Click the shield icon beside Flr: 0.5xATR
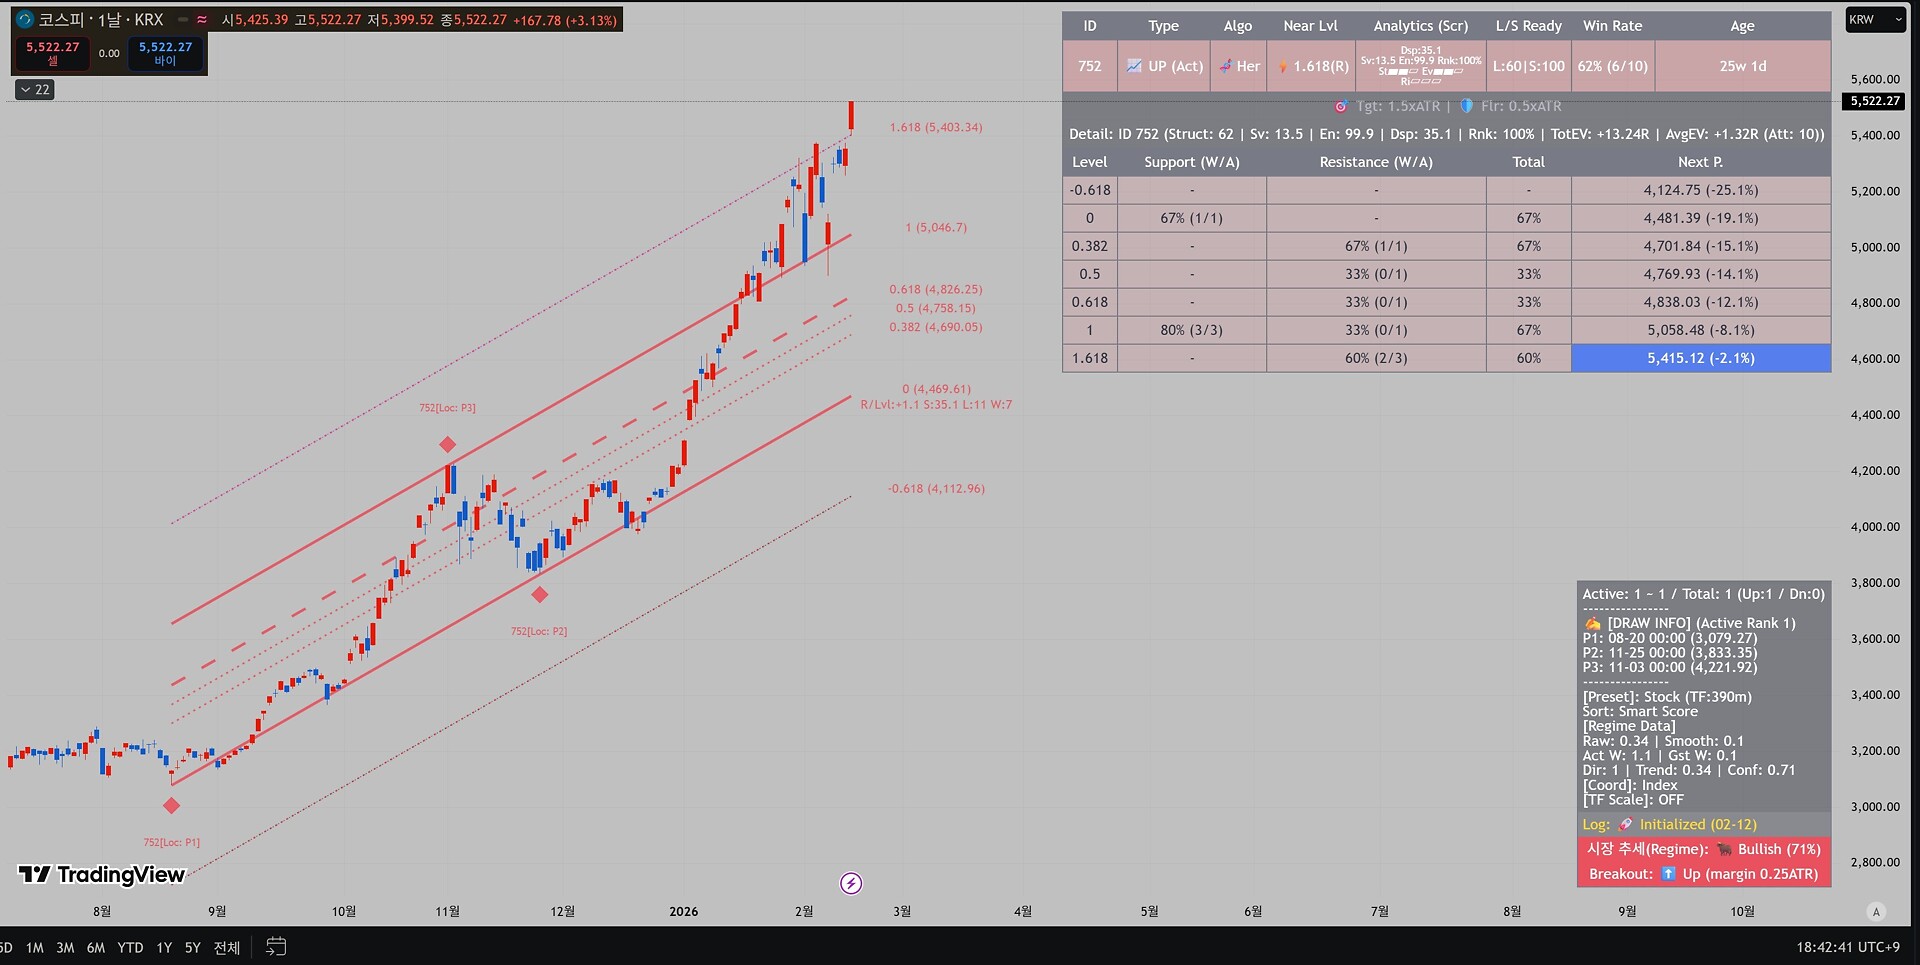The image size is (1920, 965). coord(1467,106)
